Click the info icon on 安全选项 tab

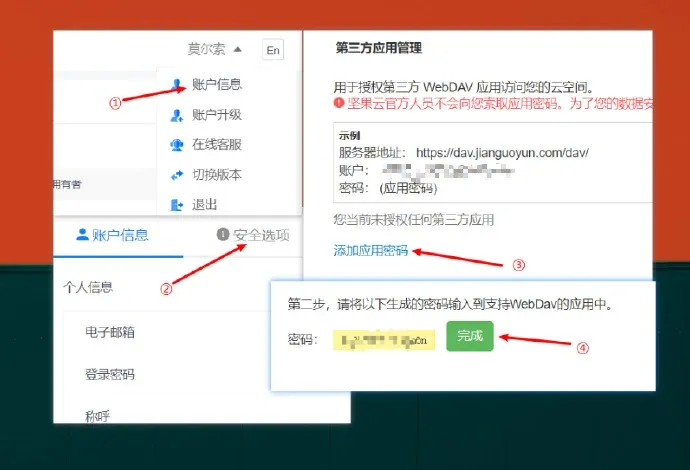222,235
